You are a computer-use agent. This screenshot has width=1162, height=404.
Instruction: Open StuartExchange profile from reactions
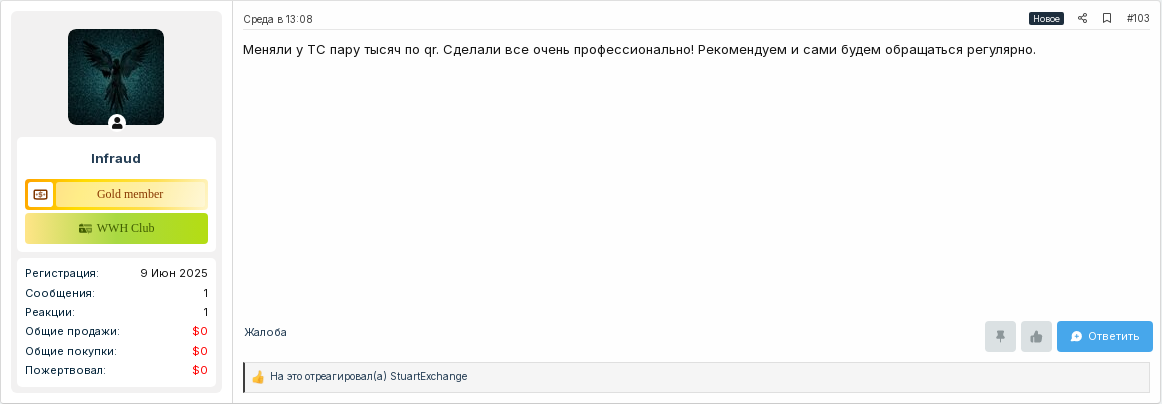(x=429, y=377)
